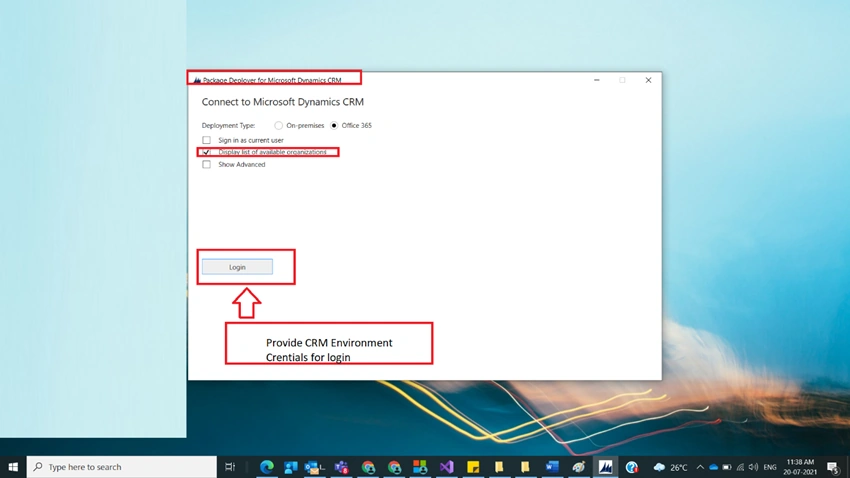Open the Windows Start menu
The image size is (850, 478).
coord(13,467)
